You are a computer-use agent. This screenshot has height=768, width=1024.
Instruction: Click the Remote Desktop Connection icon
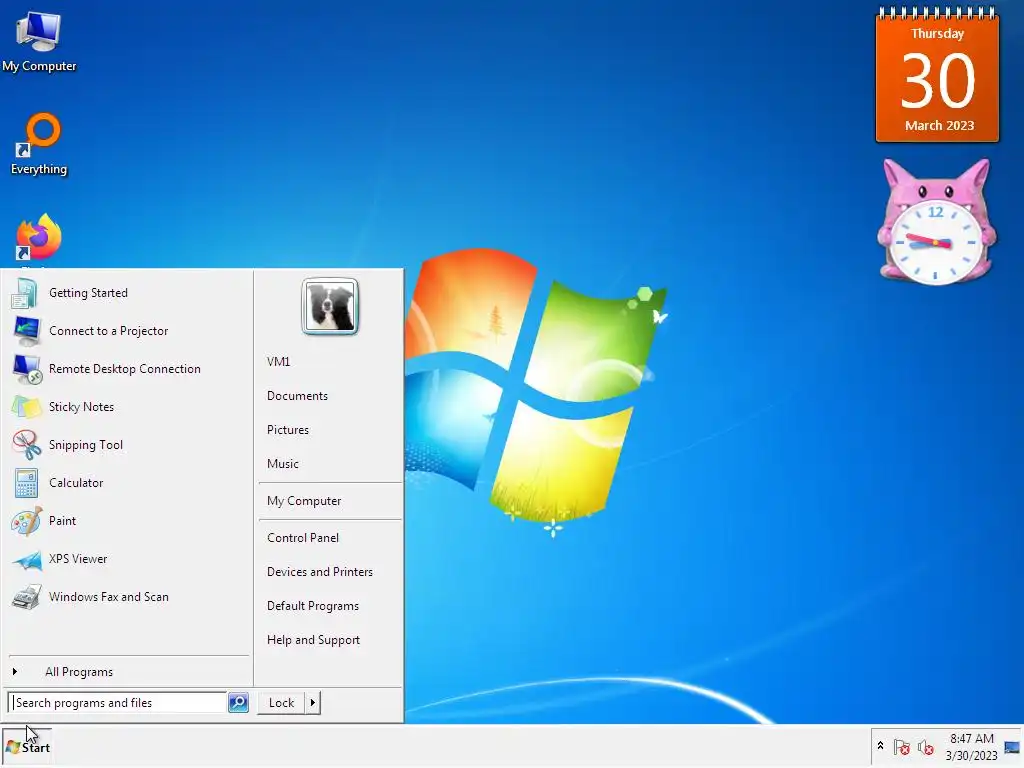(27, 369)
